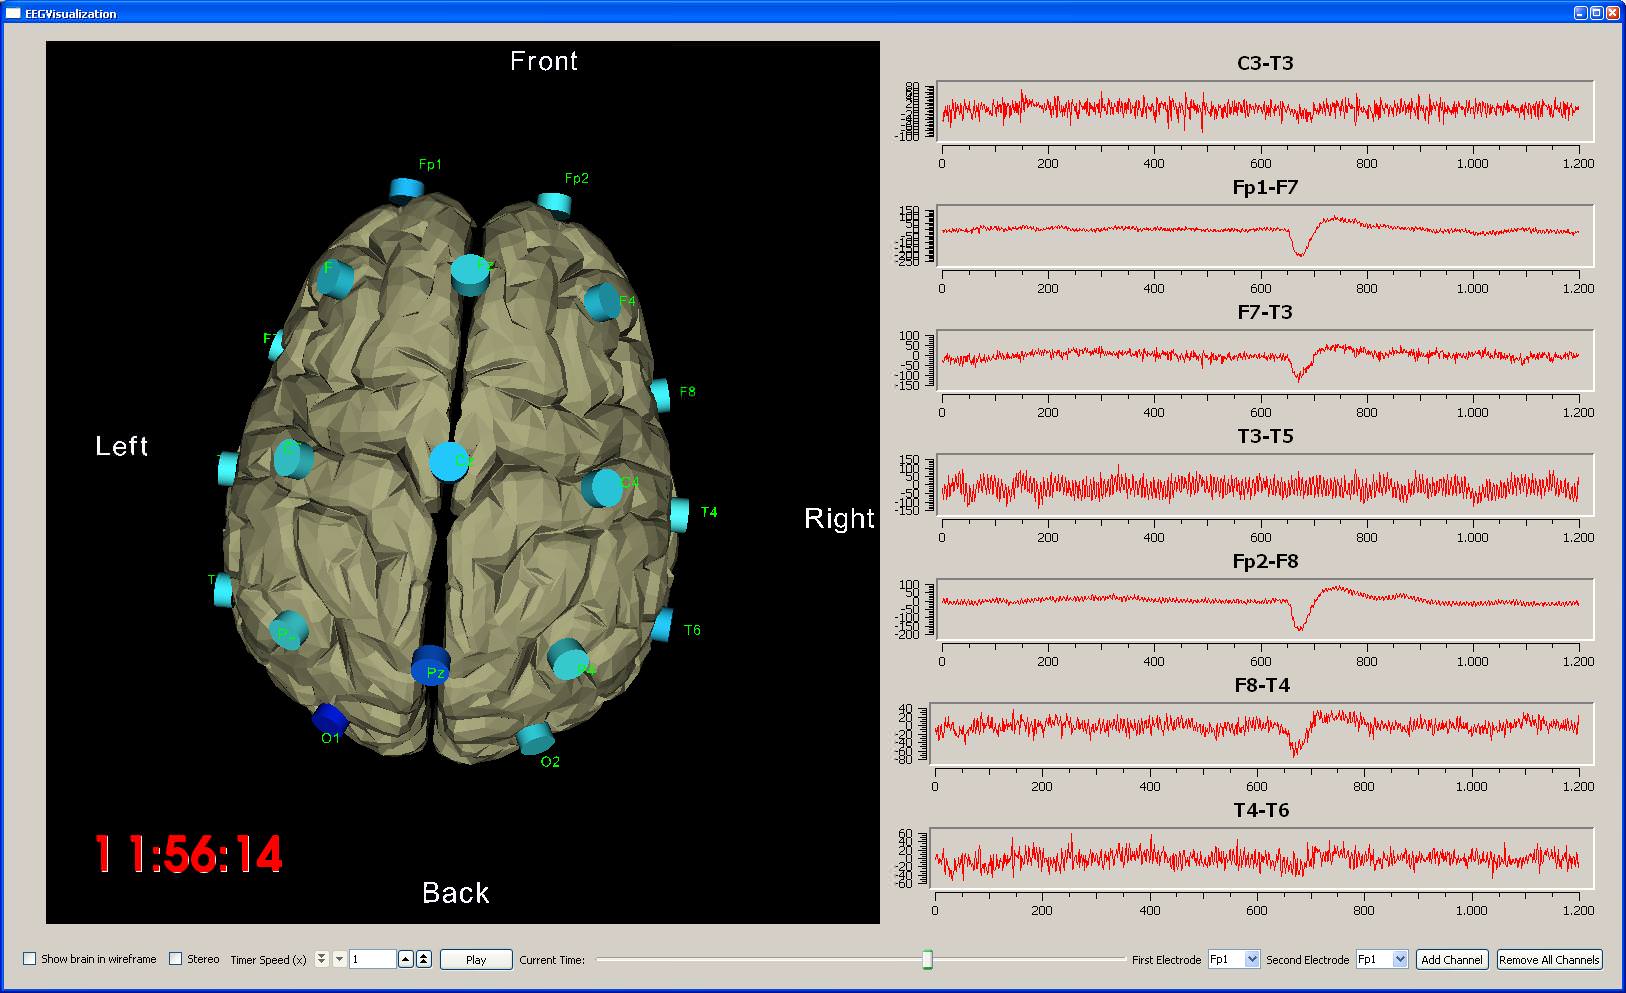Jump timer speed up with double-arrow button
This screenshot has width=1626, height=993.
coord(424,959)
